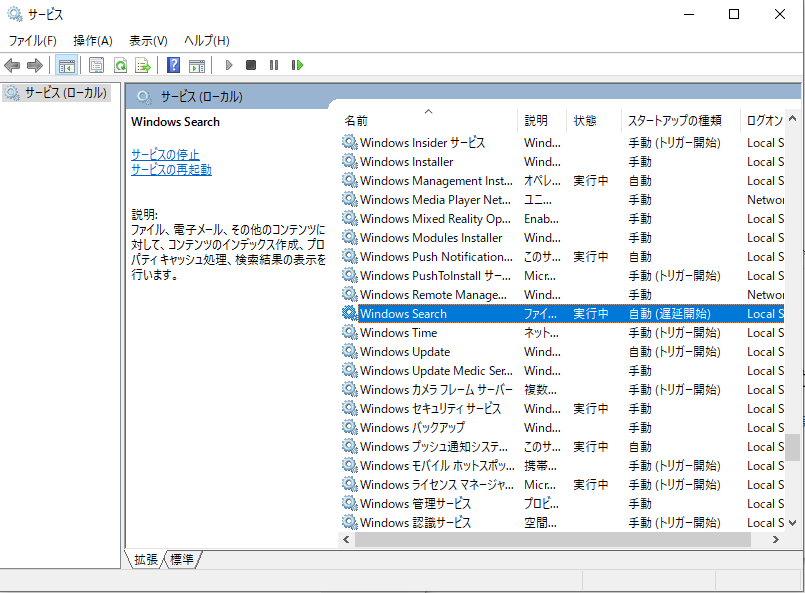This screenshot has height=593, width=805.
Task: Stop the service using square icon
Action: [x=253, y=65]
